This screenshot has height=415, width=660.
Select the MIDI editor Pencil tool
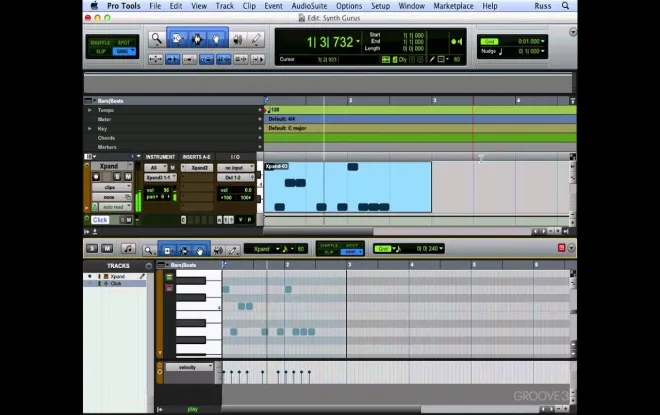pos(233,250)
